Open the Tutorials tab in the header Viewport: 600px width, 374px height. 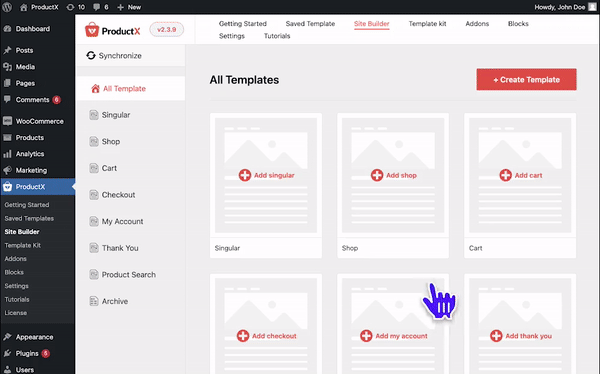click(x=277, y=36)
